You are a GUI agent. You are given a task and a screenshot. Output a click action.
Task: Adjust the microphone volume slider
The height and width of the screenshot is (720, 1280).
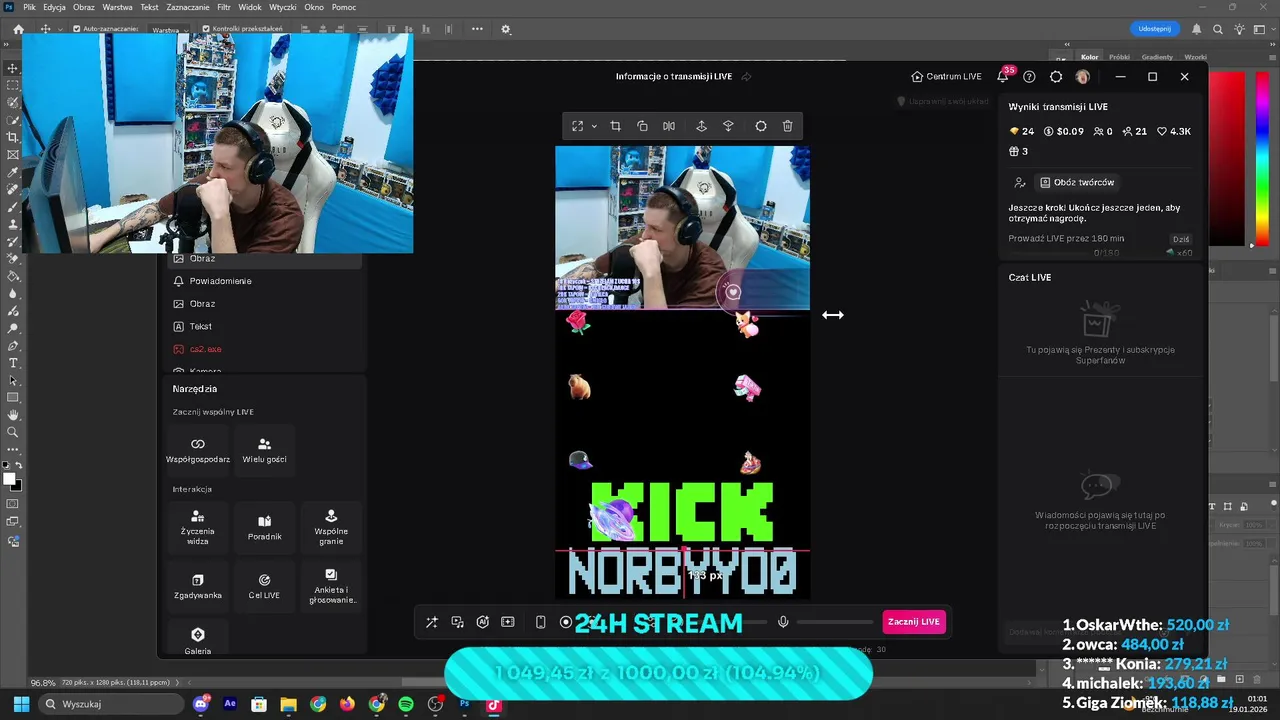[835, 622]
